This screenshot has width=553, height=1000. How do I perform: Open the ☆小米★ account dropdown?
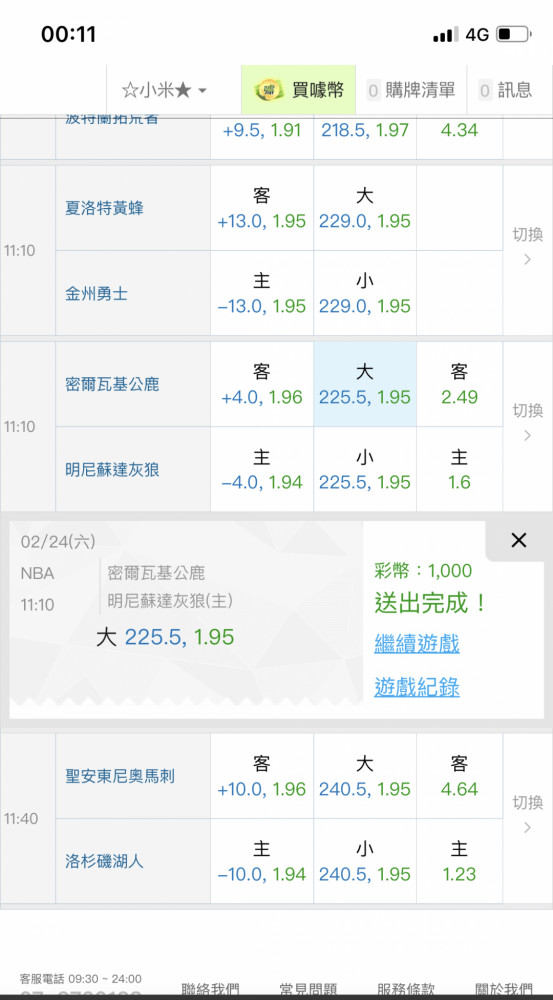(165, 90)
